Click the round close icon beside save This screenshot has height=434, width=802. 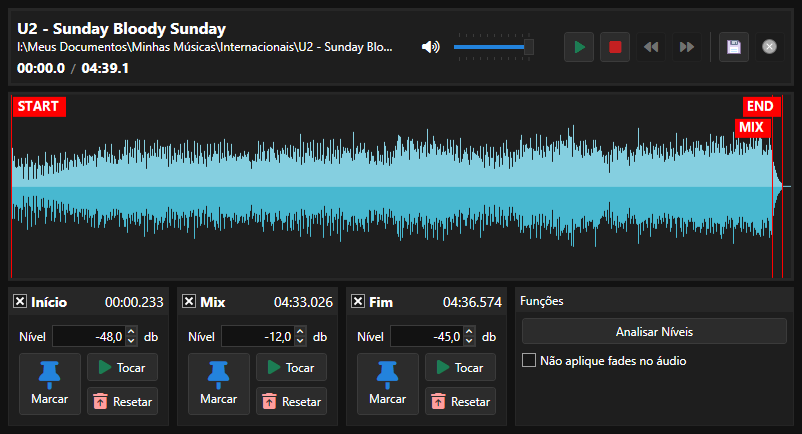point(769,47)
